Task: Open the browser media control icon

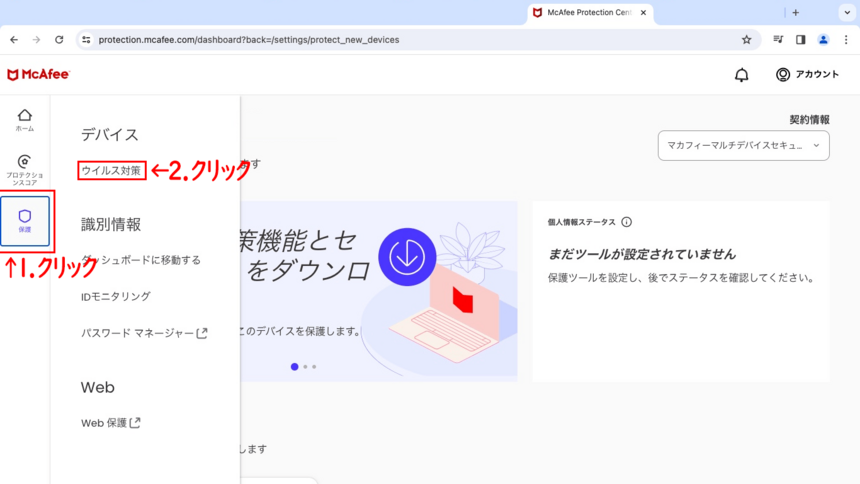Action: coord(778,40)
